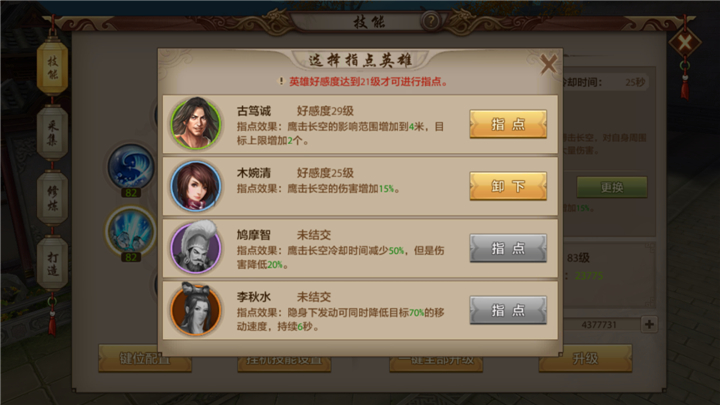Open the help question mark icon
Image resolution: width=720 pixels, height=405 pixels.
point(431,21)
